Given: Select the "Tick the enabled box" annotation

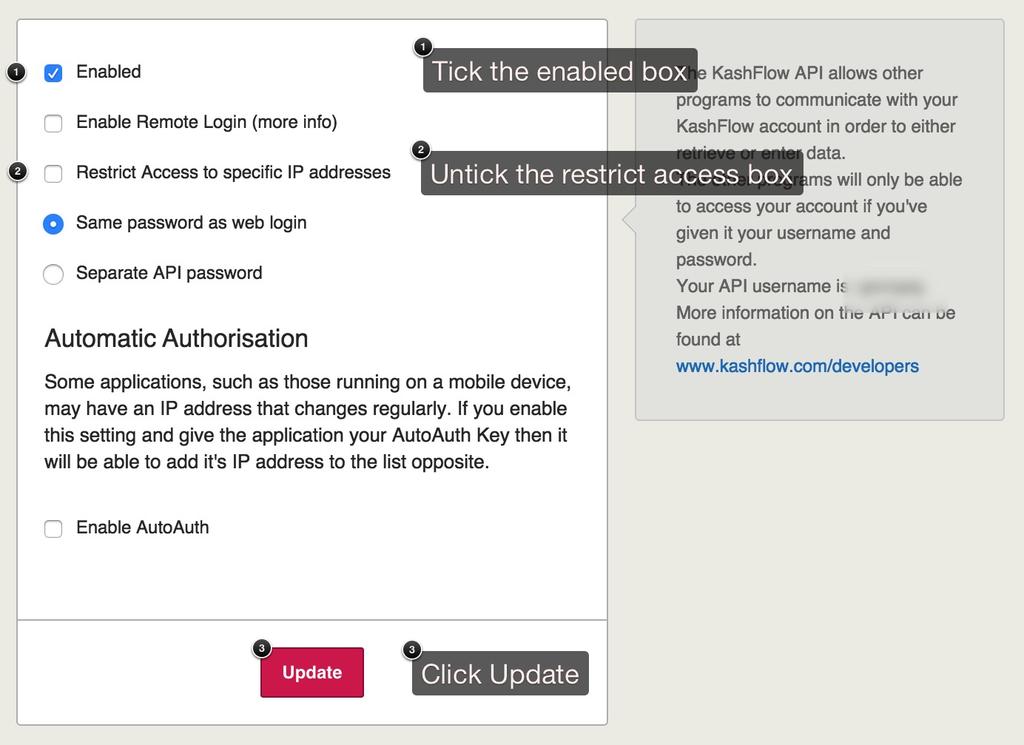Looking at the screenshot, I should click(x=560, y=71).
